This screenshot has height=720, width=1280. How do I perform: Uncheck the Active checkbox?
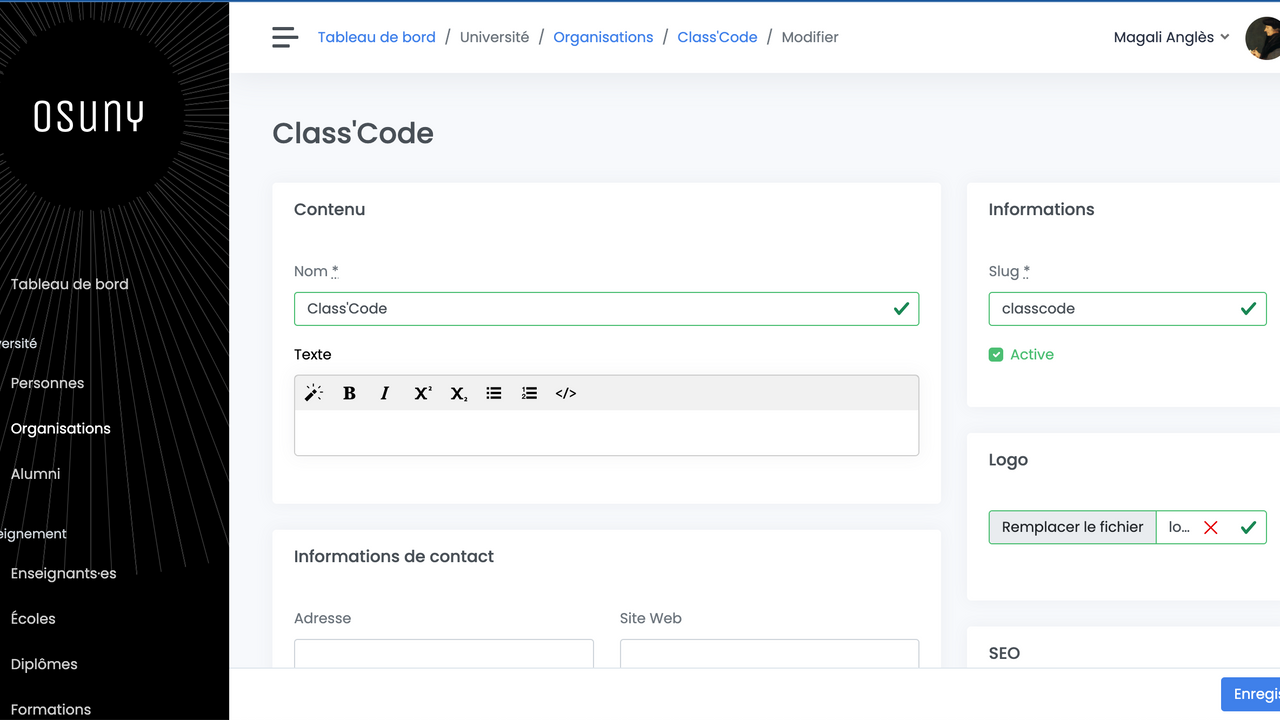coord(996,354)
